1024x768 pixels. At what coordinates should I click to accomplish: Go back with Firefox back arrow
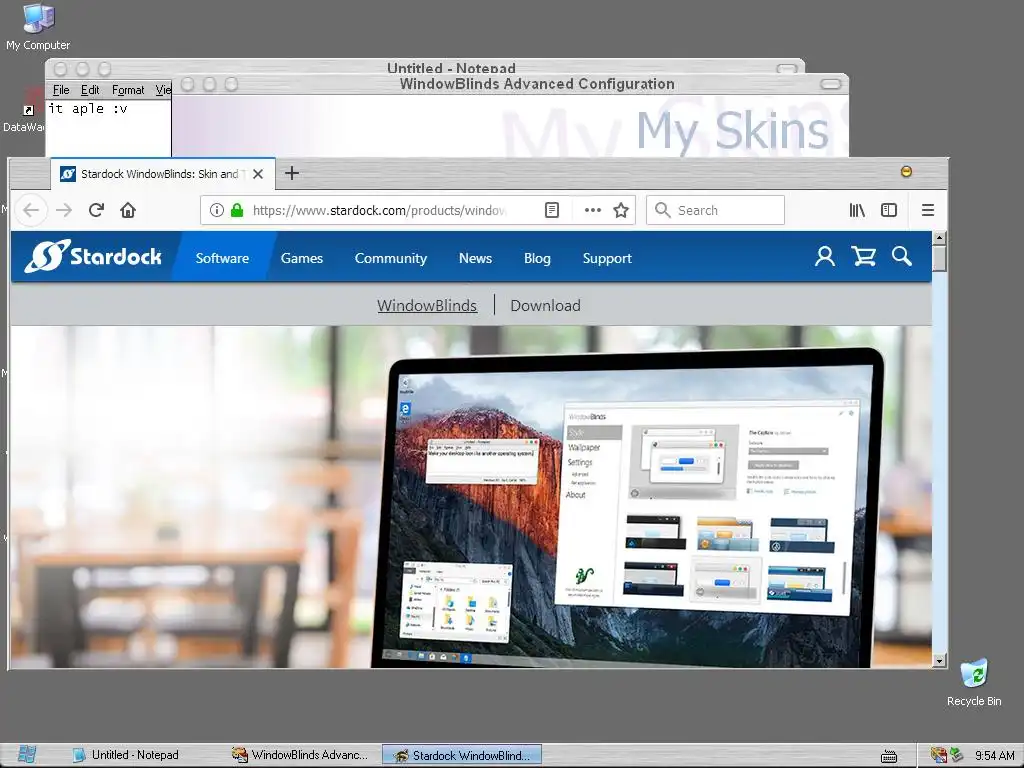pos(31,210)
